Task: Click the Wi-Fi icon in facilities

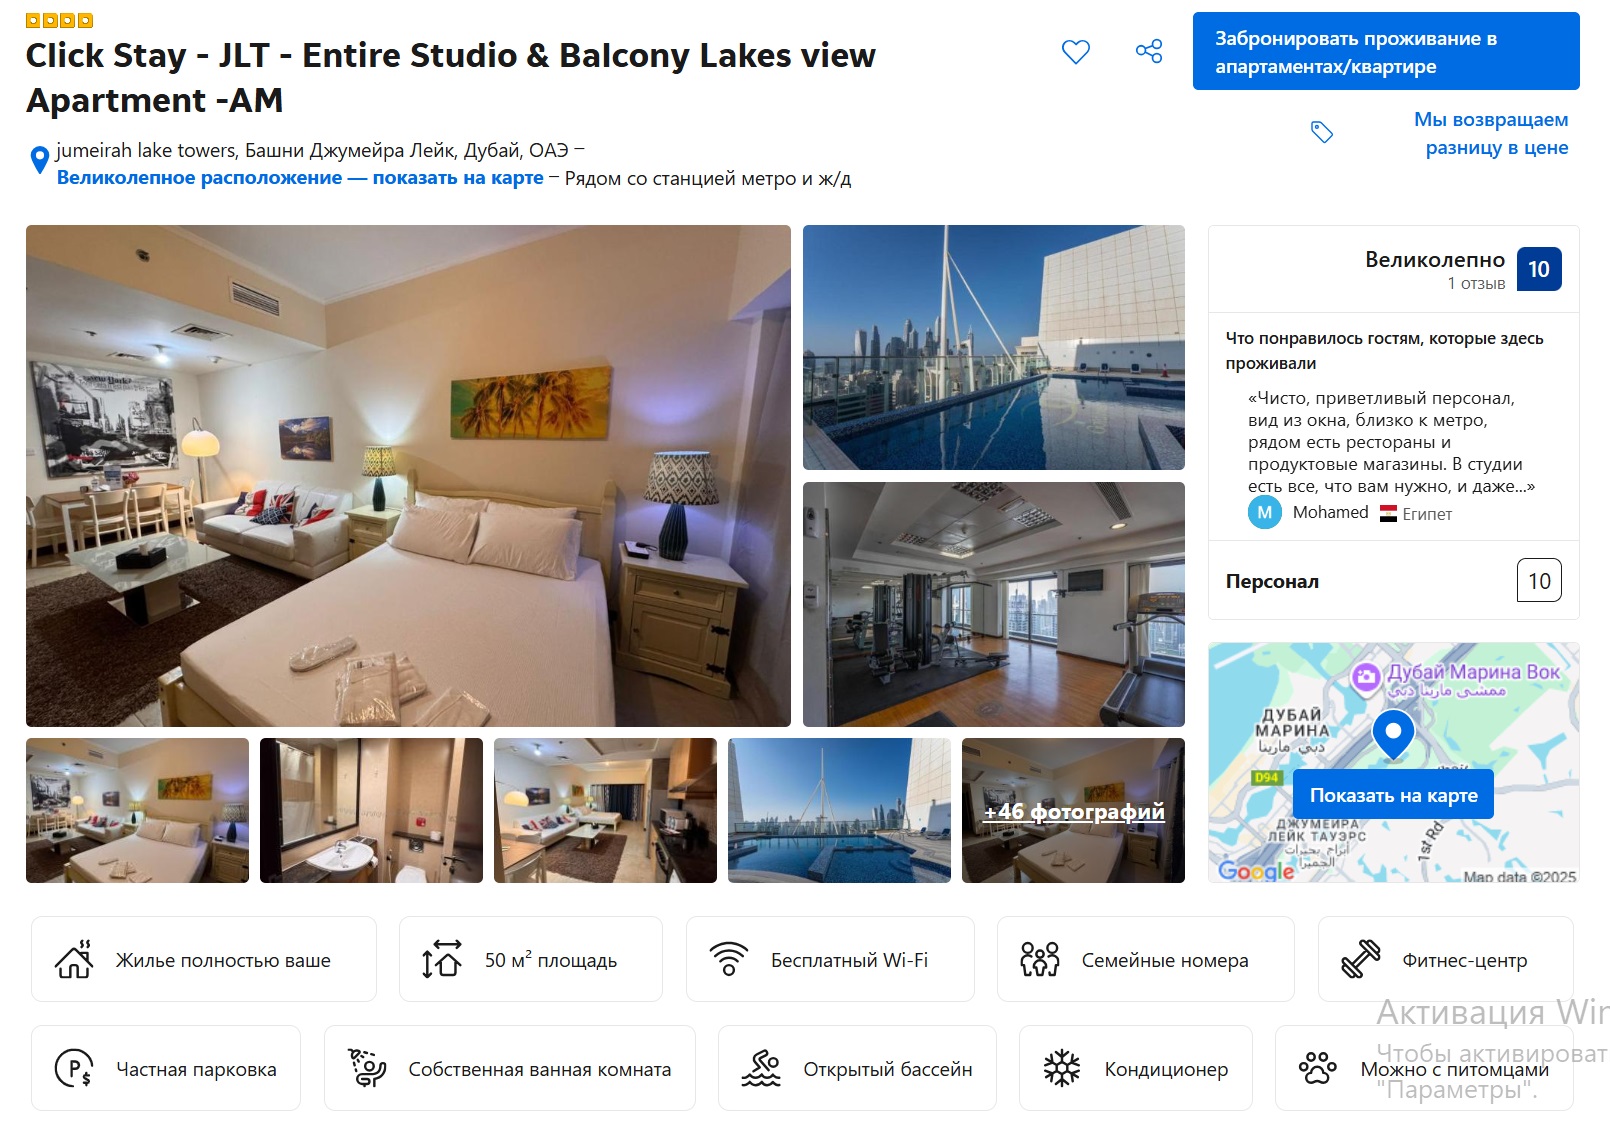Action: click(x=729, y=959)
